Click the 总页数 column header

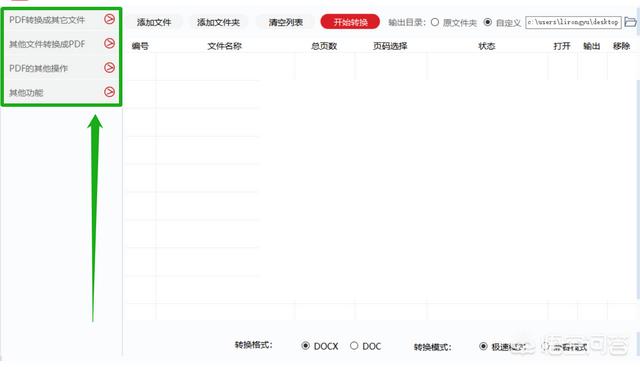(x=324, y=46)
